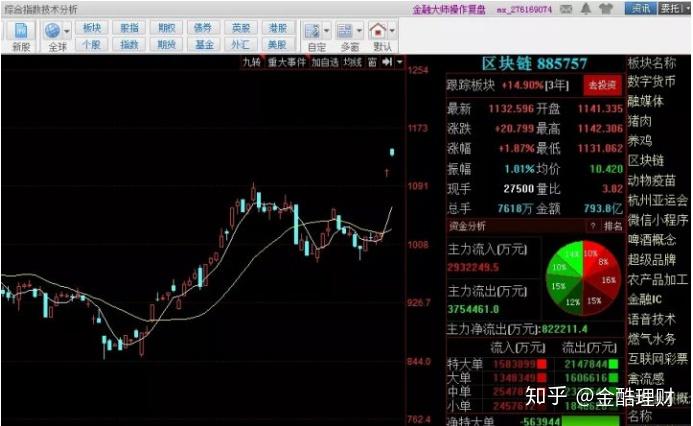The height and width of the screenshot is (426, 693).
Task: Select 禽流感 in the sector list
Action: tap(646, 379)
